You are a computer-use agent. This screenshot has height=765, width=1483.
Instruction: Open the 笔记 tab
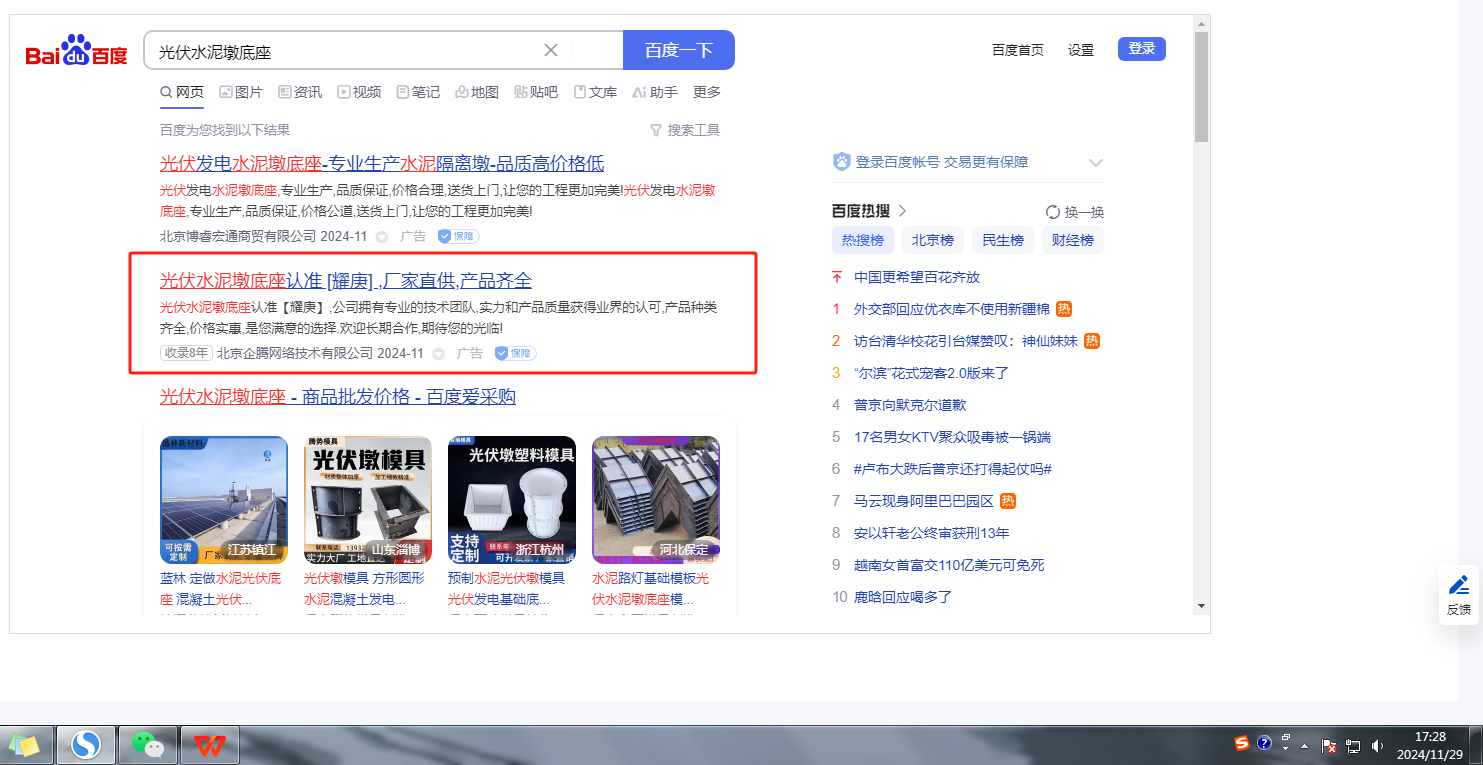(418, 92)
